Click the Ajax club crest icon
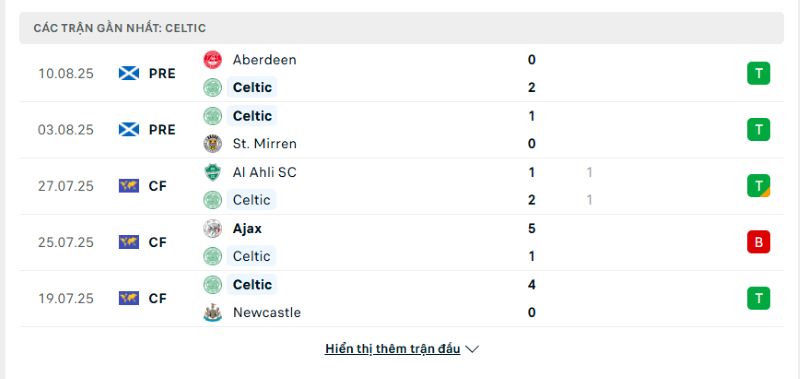The height and width of the screenshot is (379, 800). coord(213,229)
